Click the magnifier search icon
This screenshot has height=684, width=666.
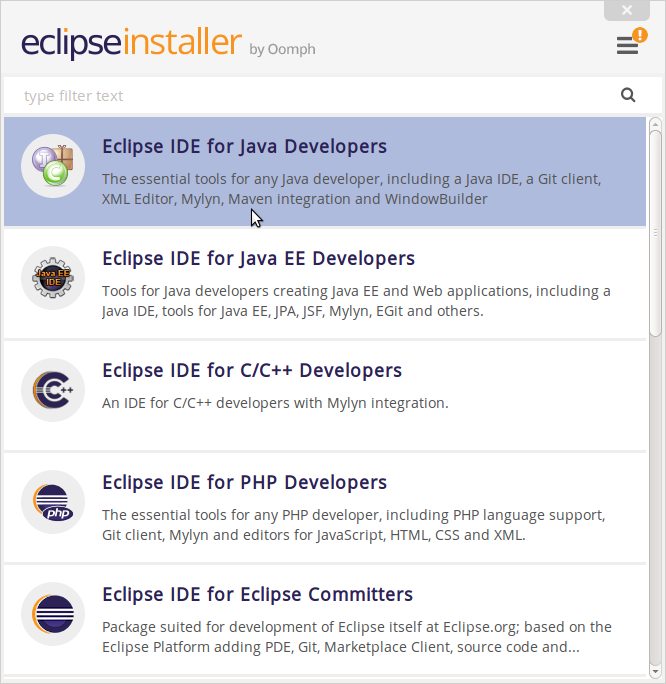tap(628, 95)
